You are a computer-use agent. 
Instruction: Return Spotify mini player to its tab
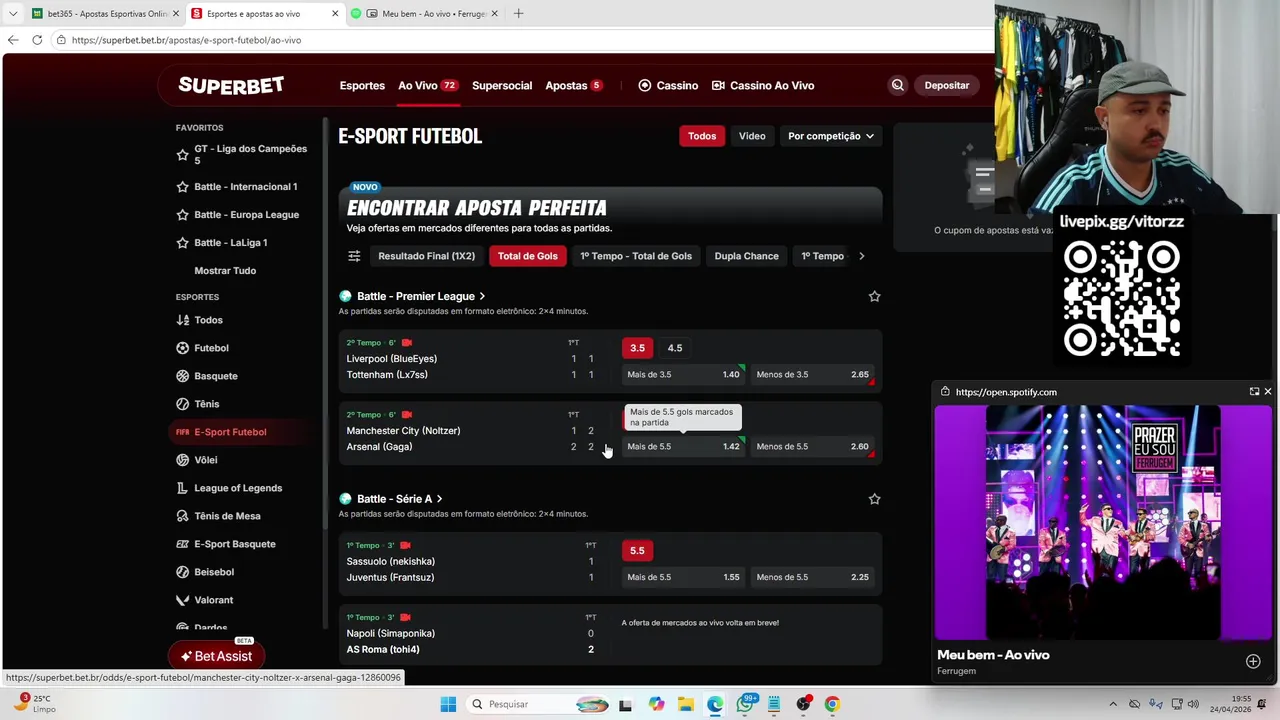coord(1254,392)
